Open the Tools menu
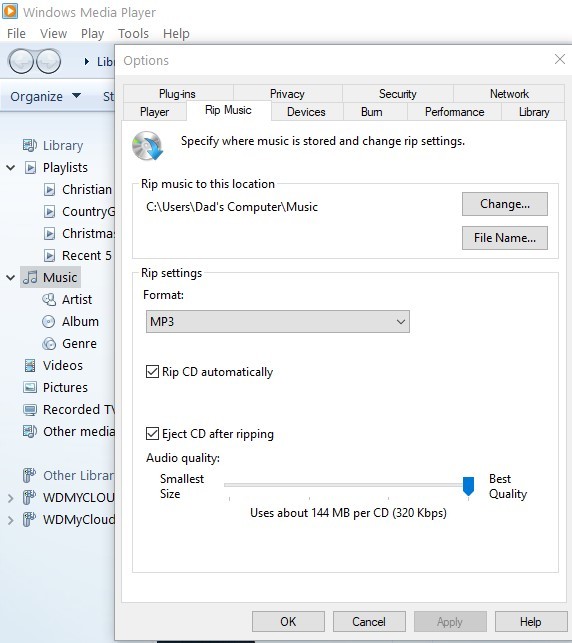572x643 pixels. (133, 34)
